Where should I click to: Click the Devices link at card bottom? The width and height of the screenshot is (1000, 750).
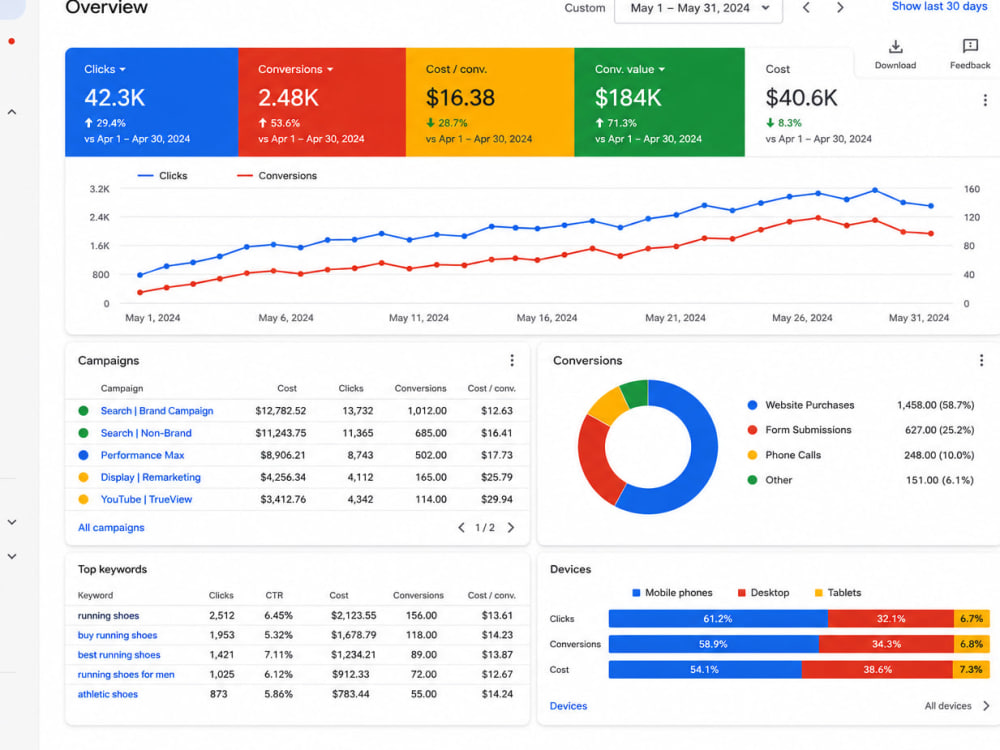568,706
